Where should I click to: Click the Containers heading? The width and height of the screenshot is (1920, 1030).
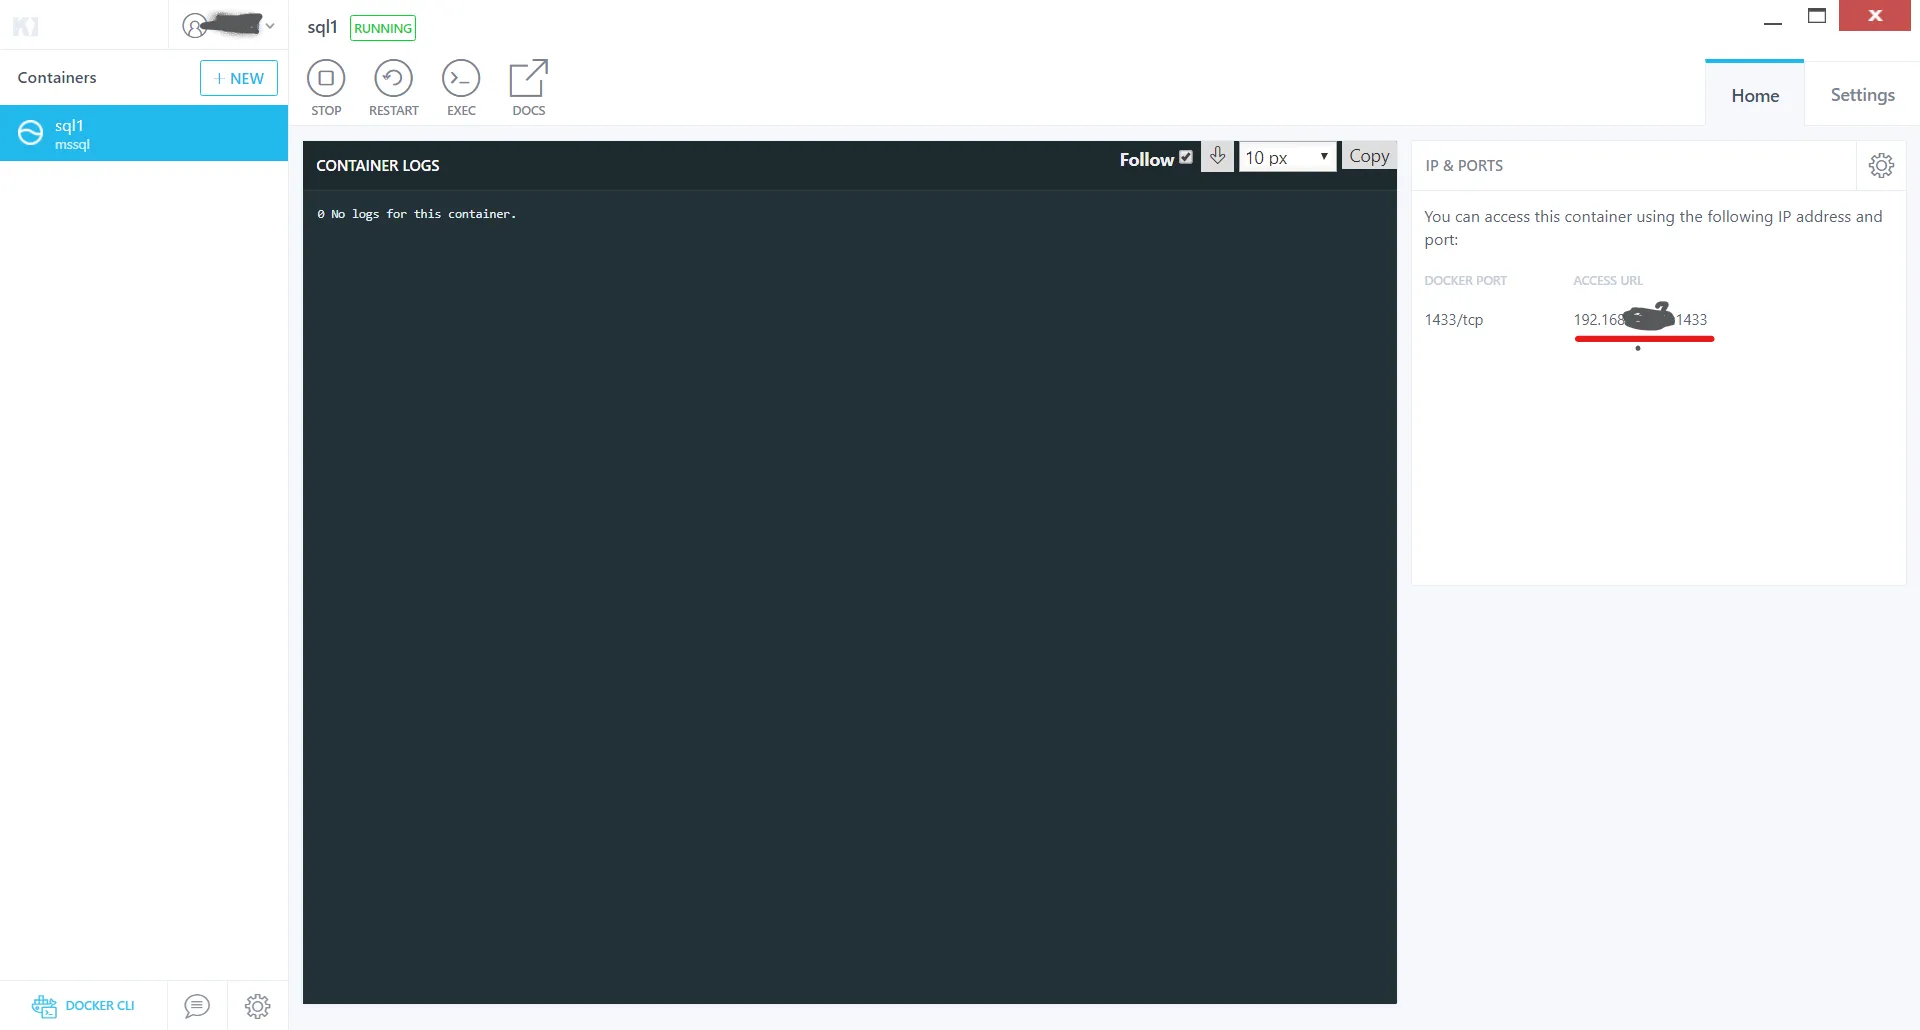[x=57, y=78]
